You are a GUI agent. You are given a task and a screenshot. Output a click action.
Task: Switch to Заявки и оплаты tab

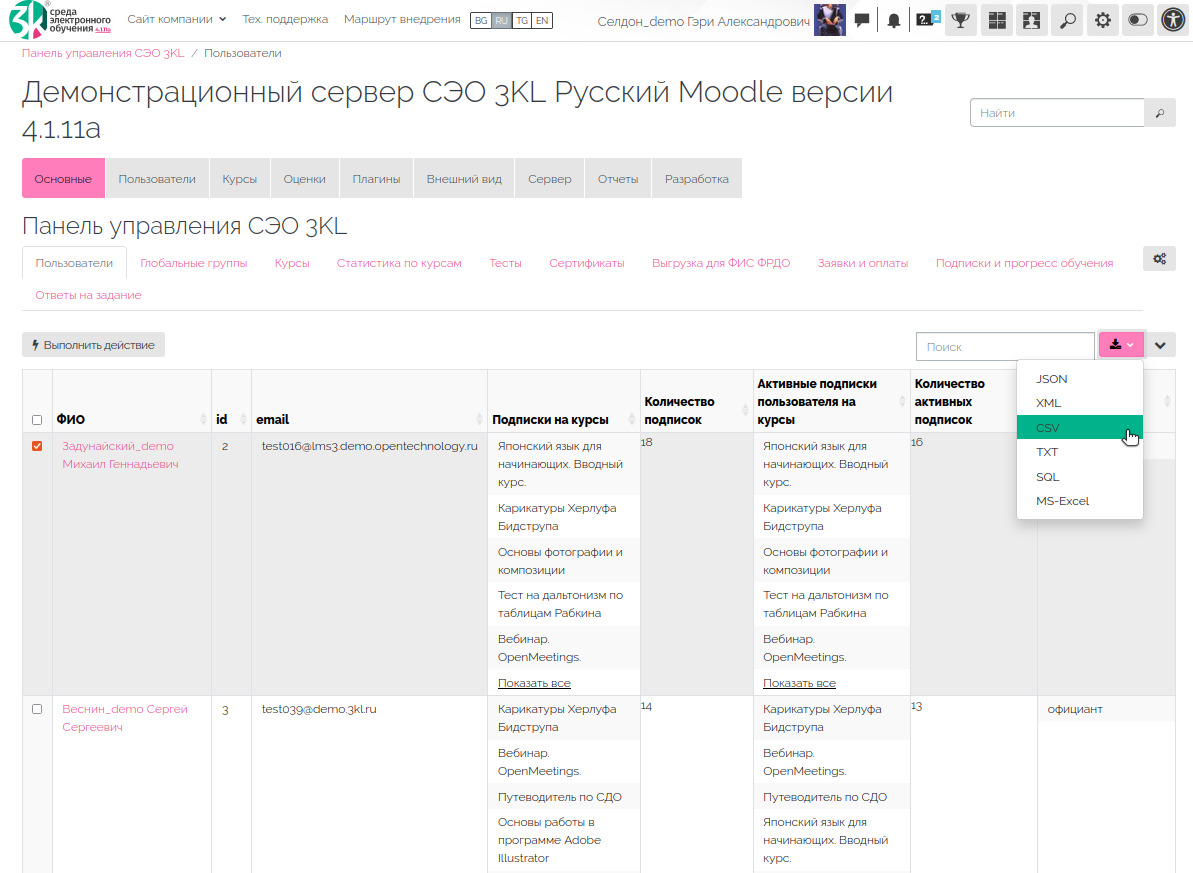pyautogui.click(x=863, y=263)
